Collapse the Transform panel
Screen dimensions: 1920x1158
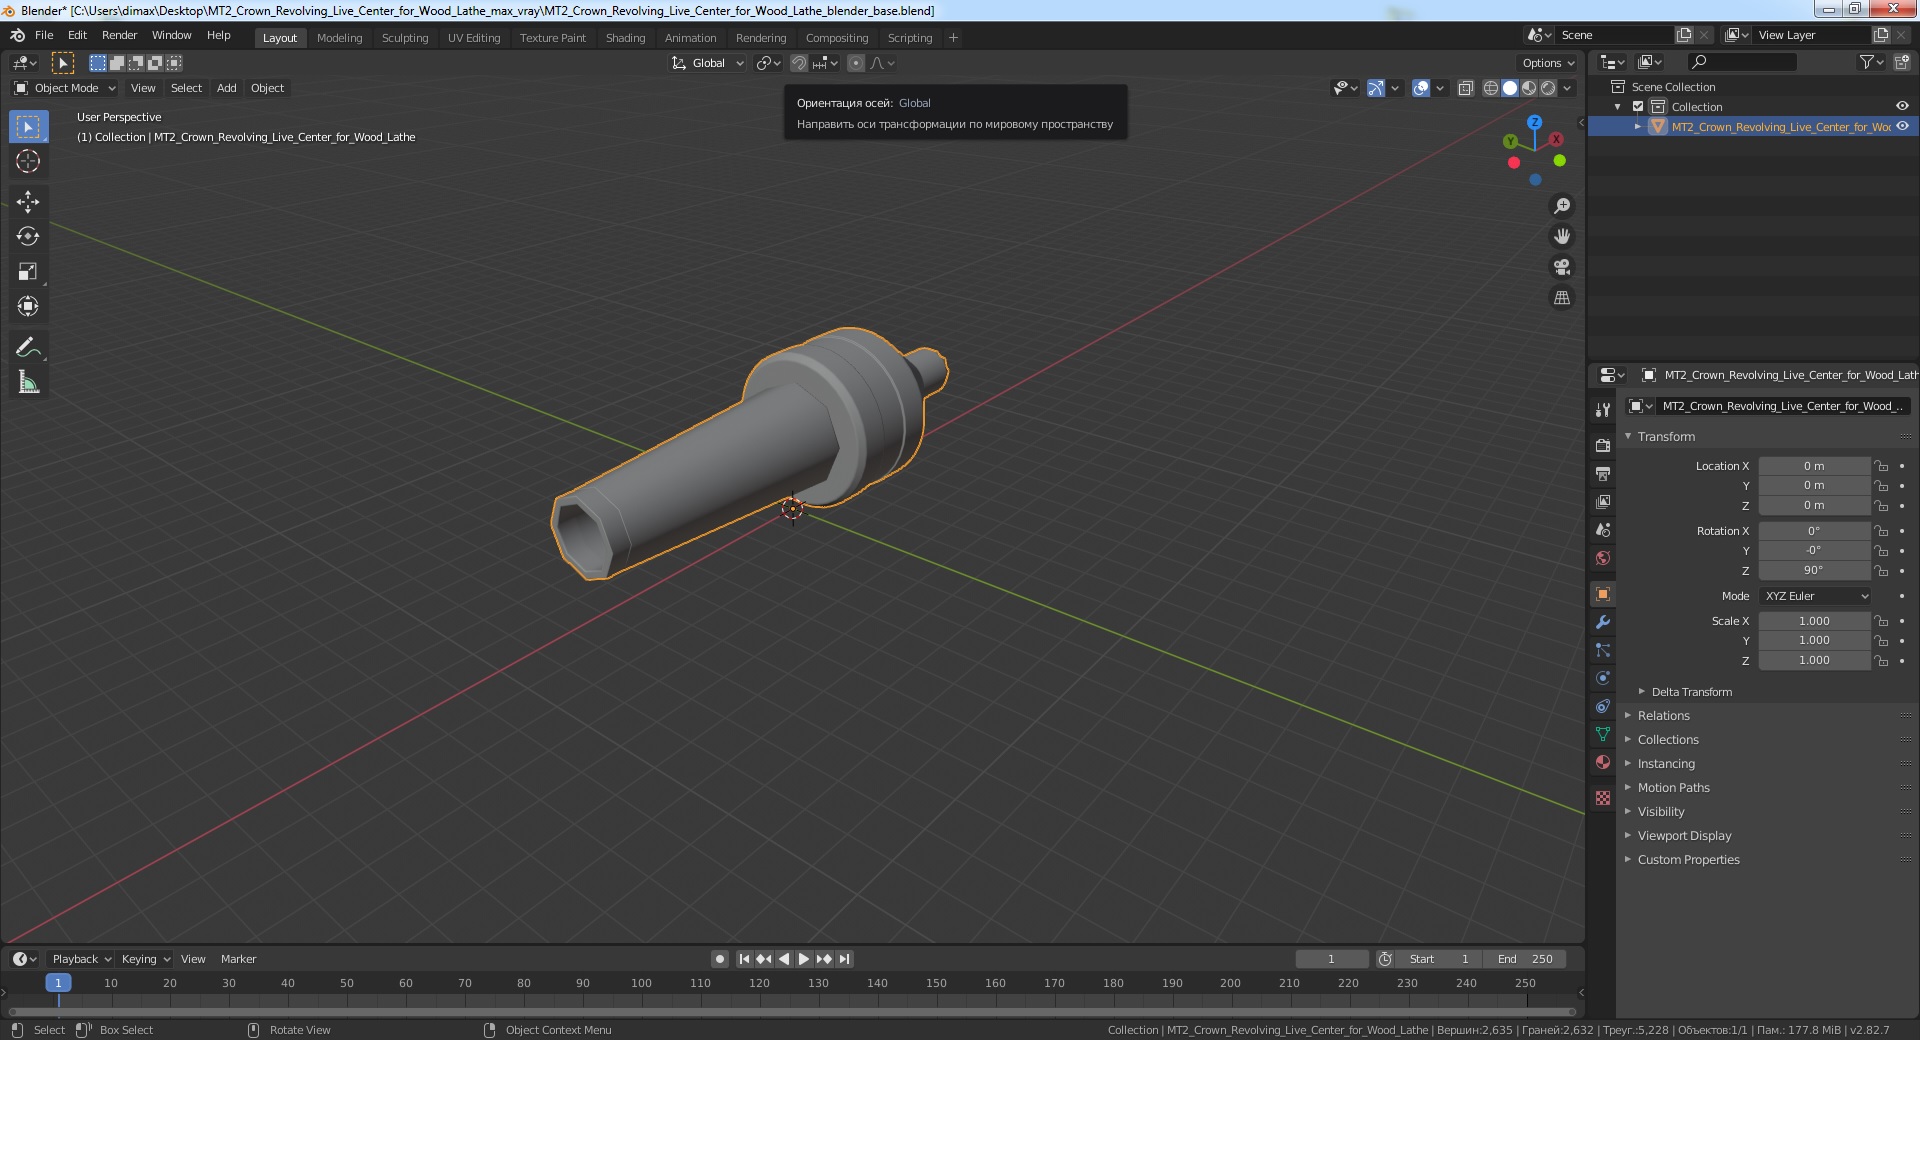click(x=1665, y=437)
